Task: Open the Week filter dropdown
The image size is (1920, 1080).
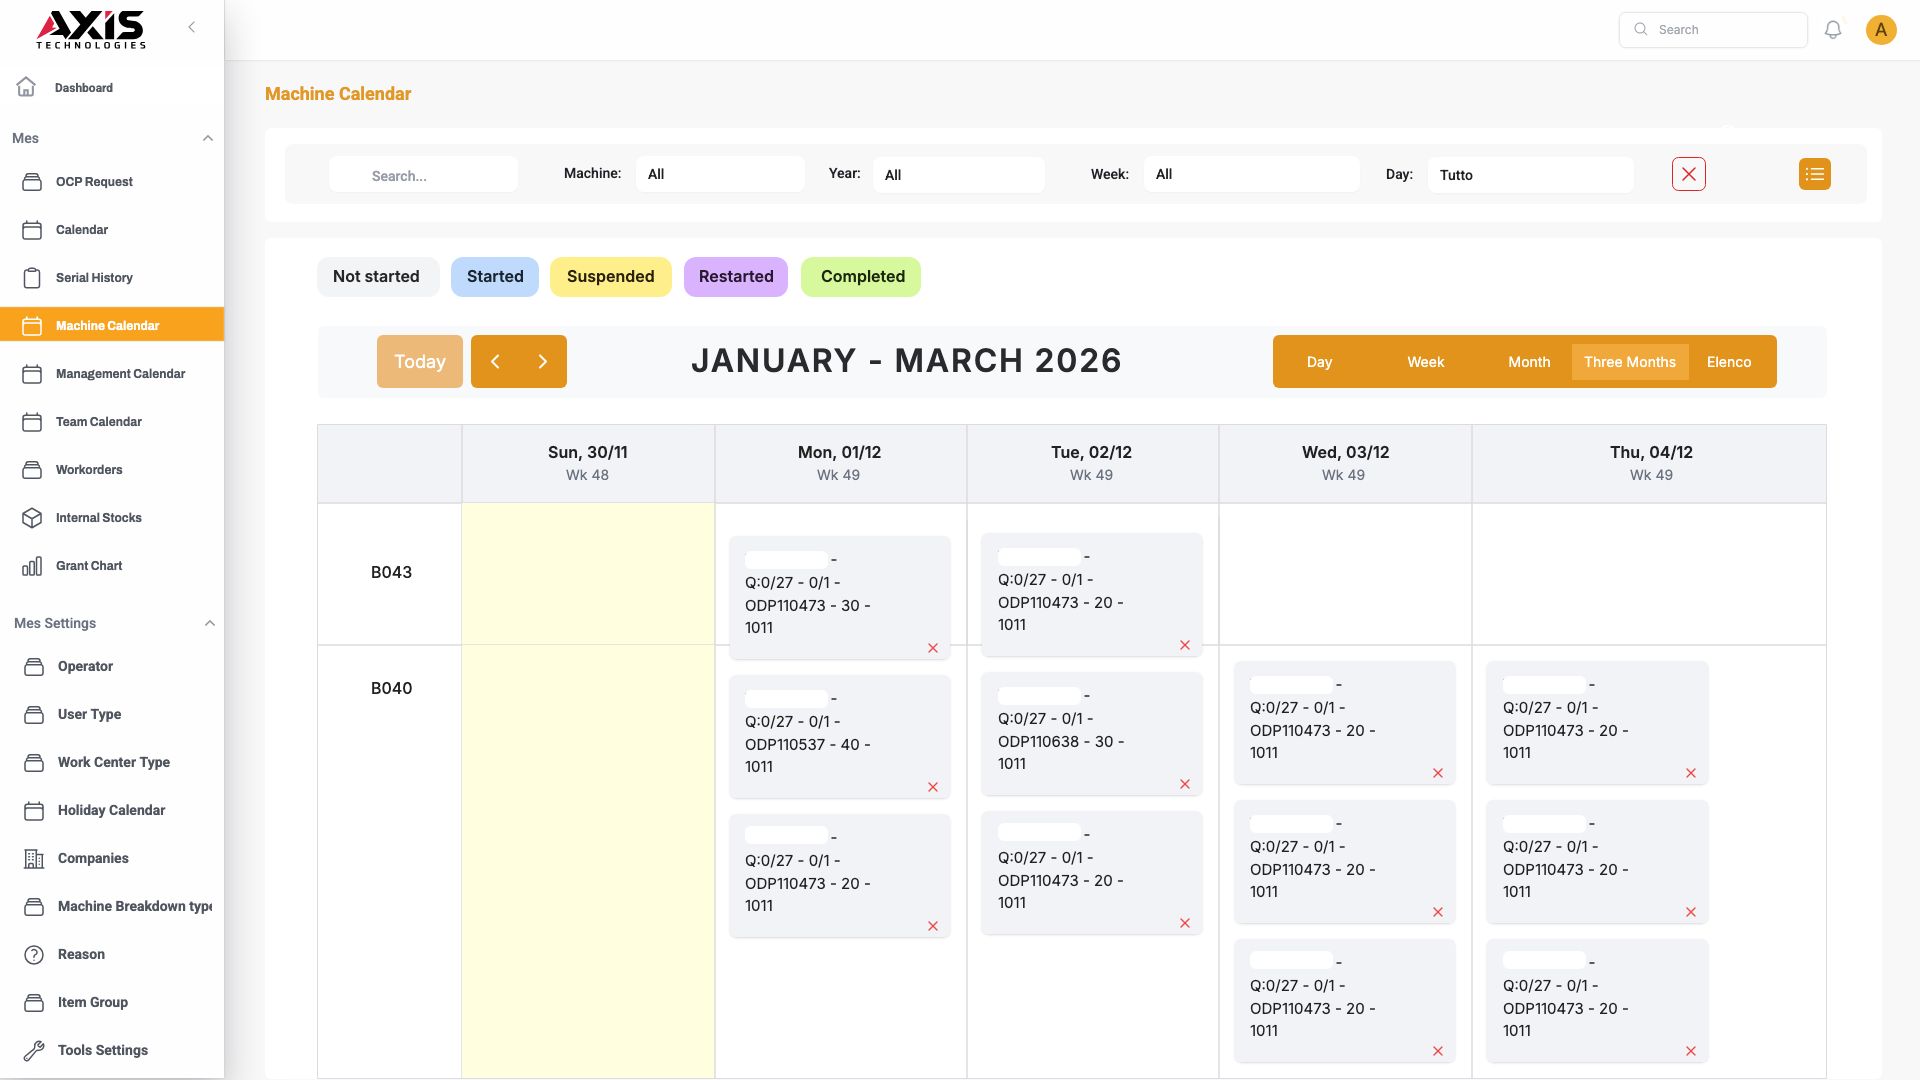Action: (1251, 174)
